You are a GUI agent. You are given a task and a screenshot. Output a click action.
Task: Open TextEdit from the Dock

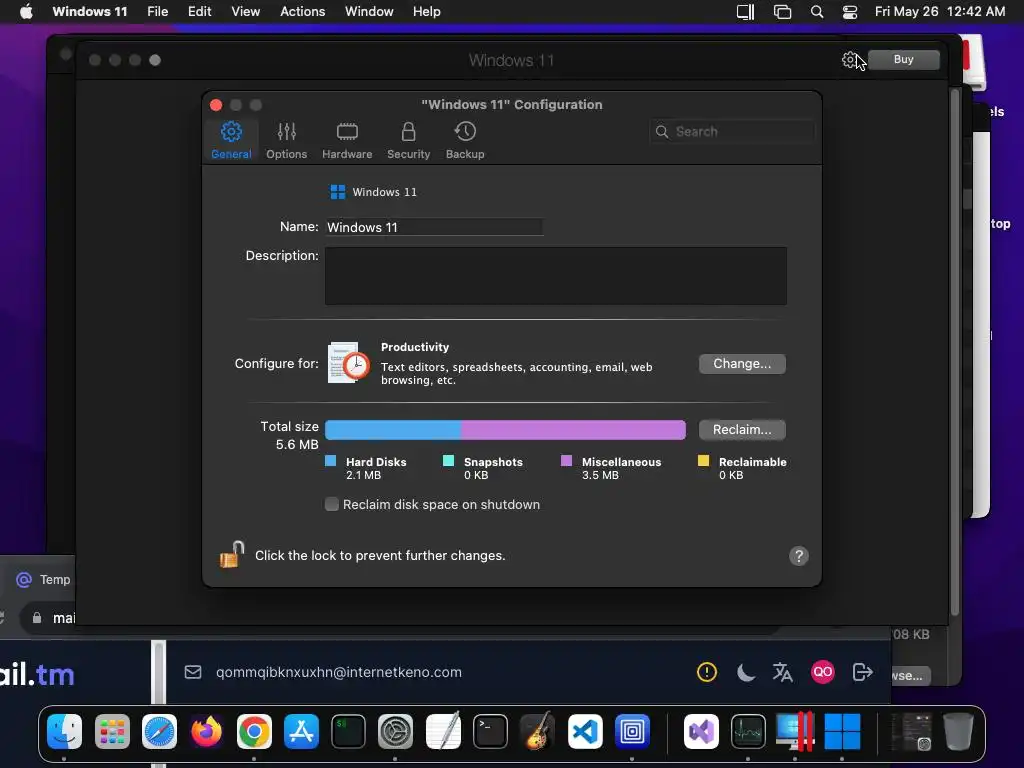click(443, 731)
